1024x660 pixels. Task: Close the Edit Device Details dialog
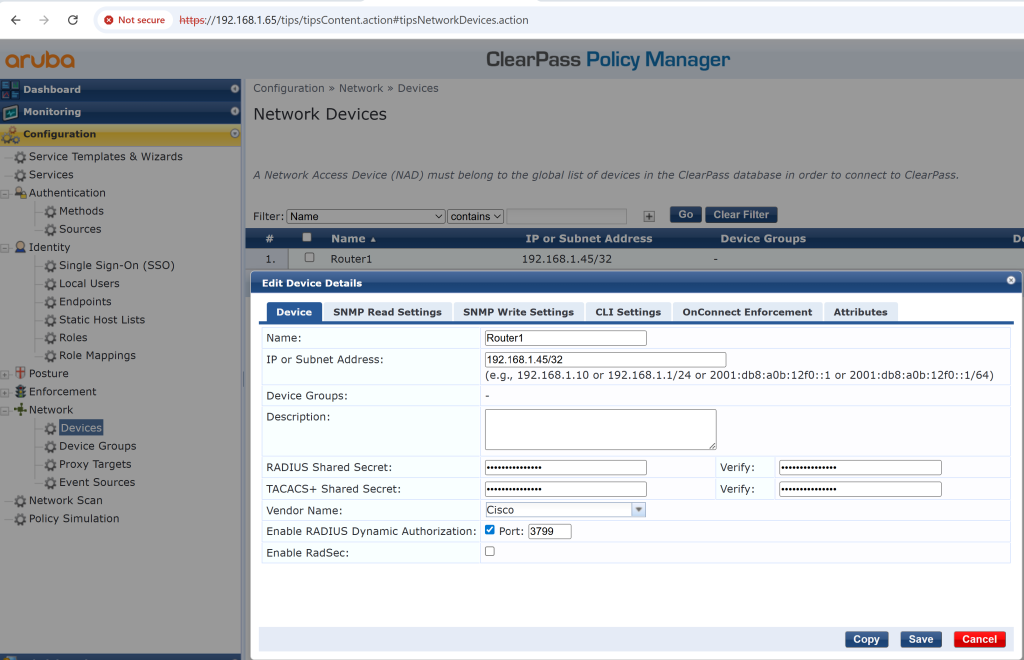point(1011,281)
